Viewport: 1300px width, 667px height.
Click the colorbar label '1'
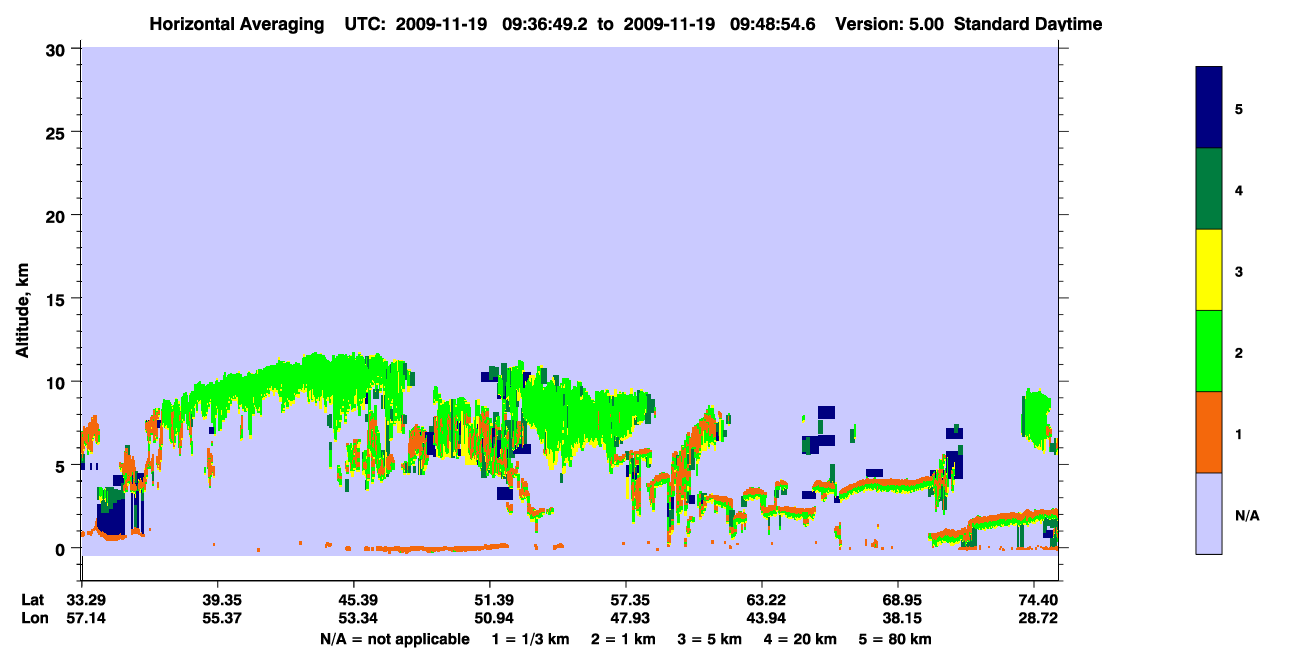point(1239,434)
